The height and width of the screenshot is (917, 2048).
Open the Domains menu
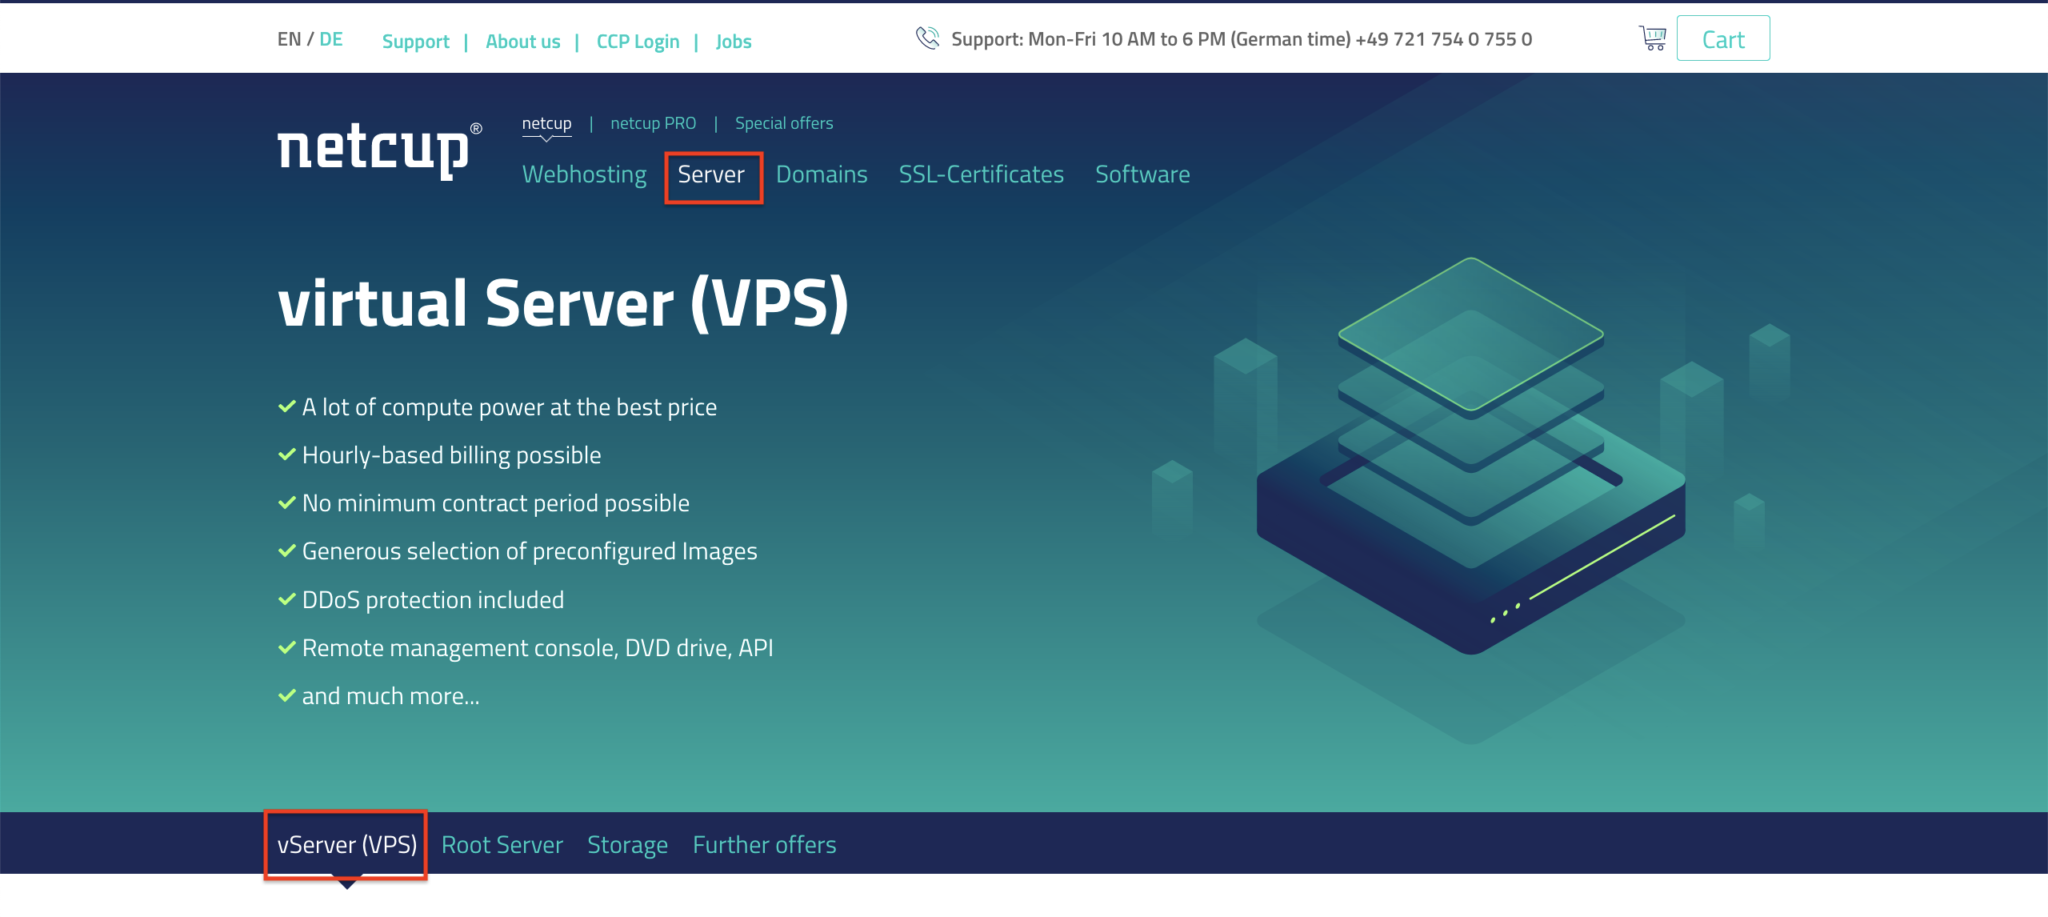pyautogui.click(x=822, y=174)
